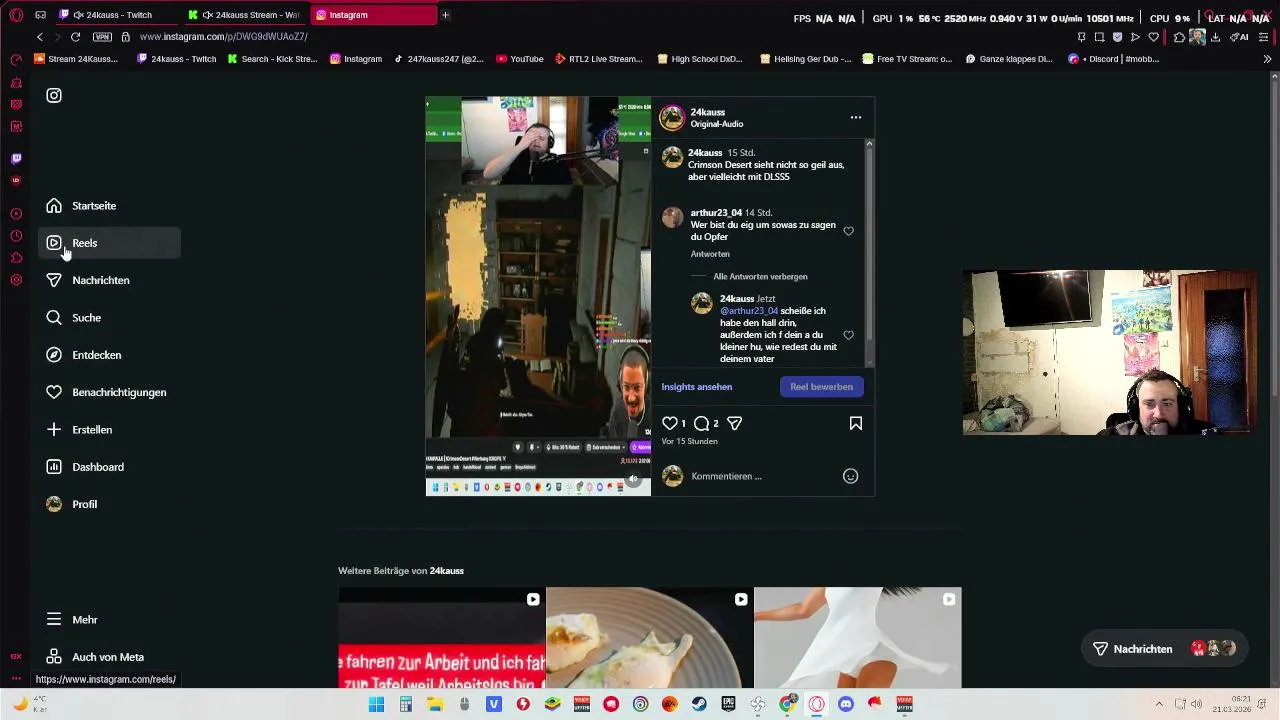The height and width of the screenshot is (720, 1280).
Task: Share the post via paper-plane icon
Action: [x=734, y=423]
